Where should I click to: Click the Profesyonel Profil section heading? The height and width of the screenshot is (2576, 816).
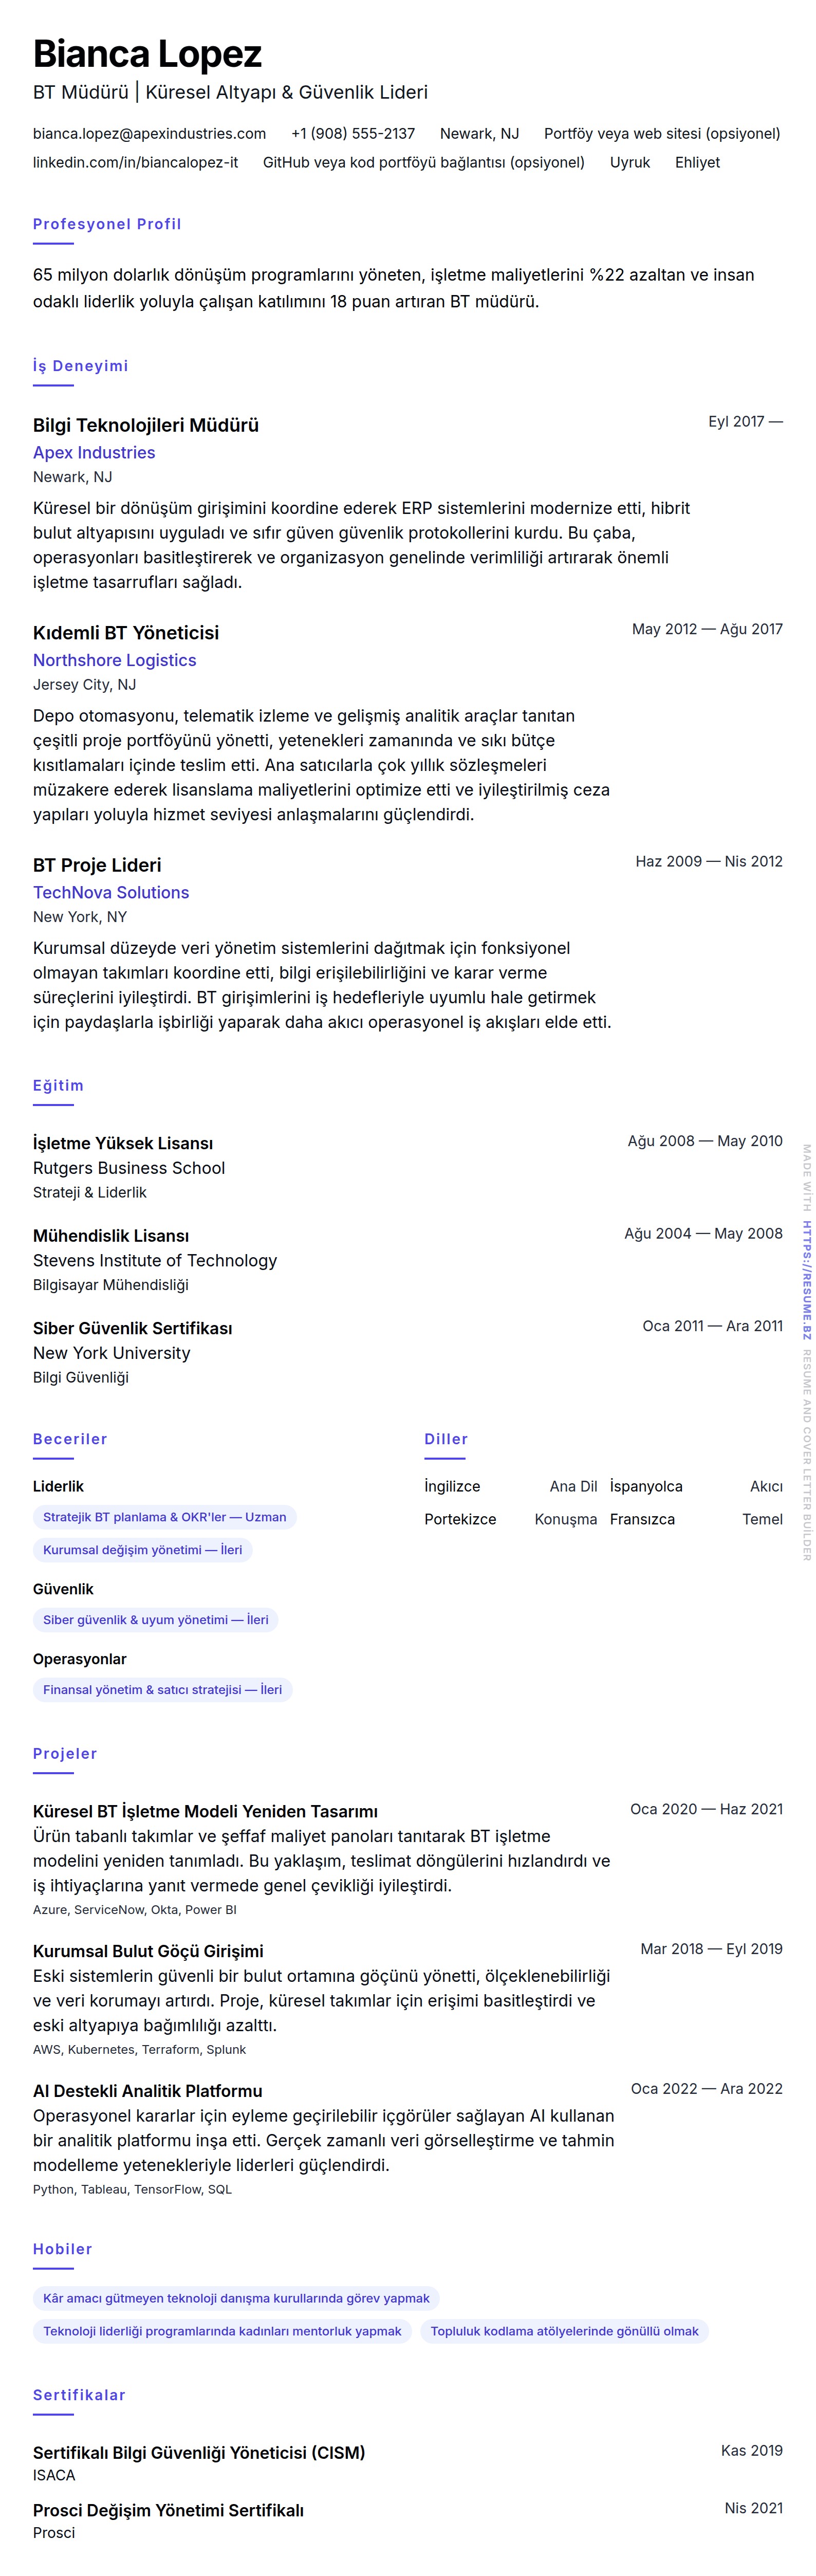(x=107, y=224)
